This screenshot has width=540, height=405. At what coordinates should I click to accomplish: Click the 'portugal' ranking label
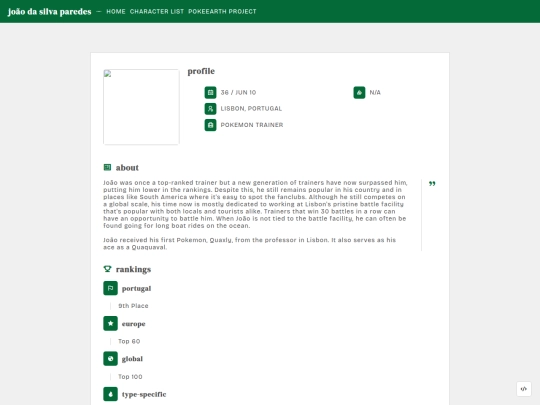(136, 289)
